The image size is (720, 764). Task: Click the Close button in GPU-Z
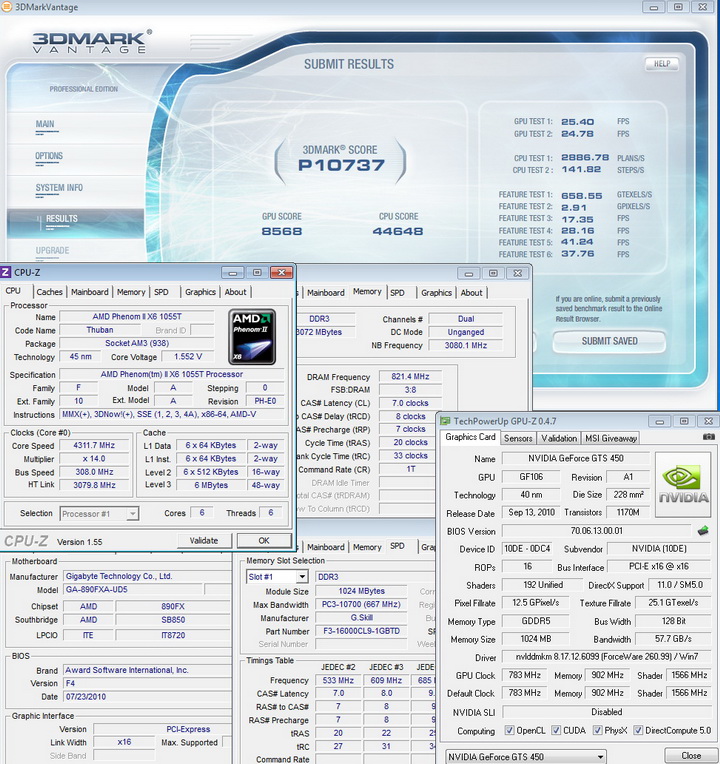691,756
